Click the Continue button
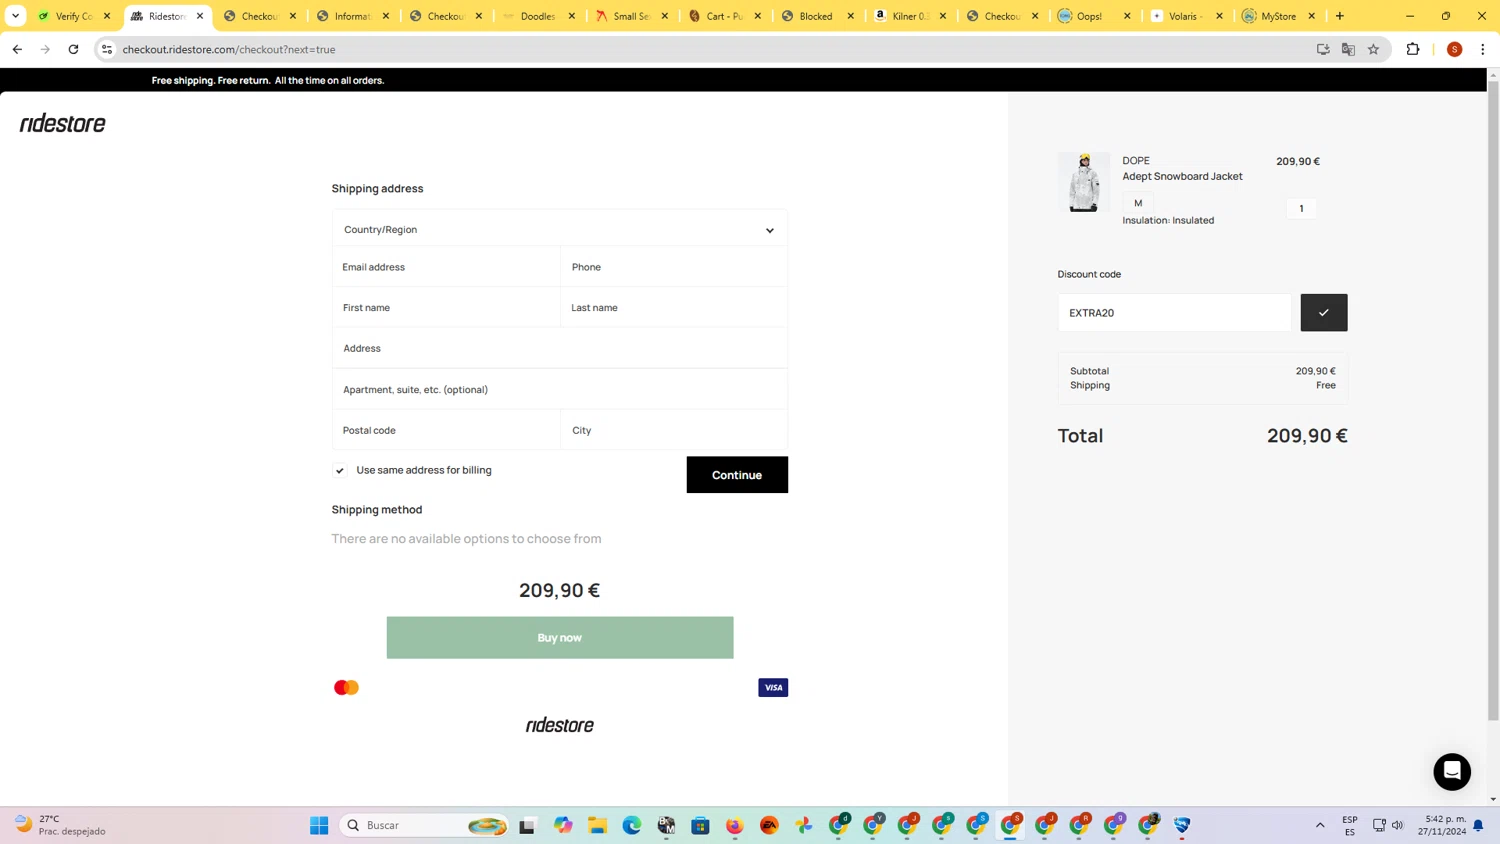 (737, 475)
